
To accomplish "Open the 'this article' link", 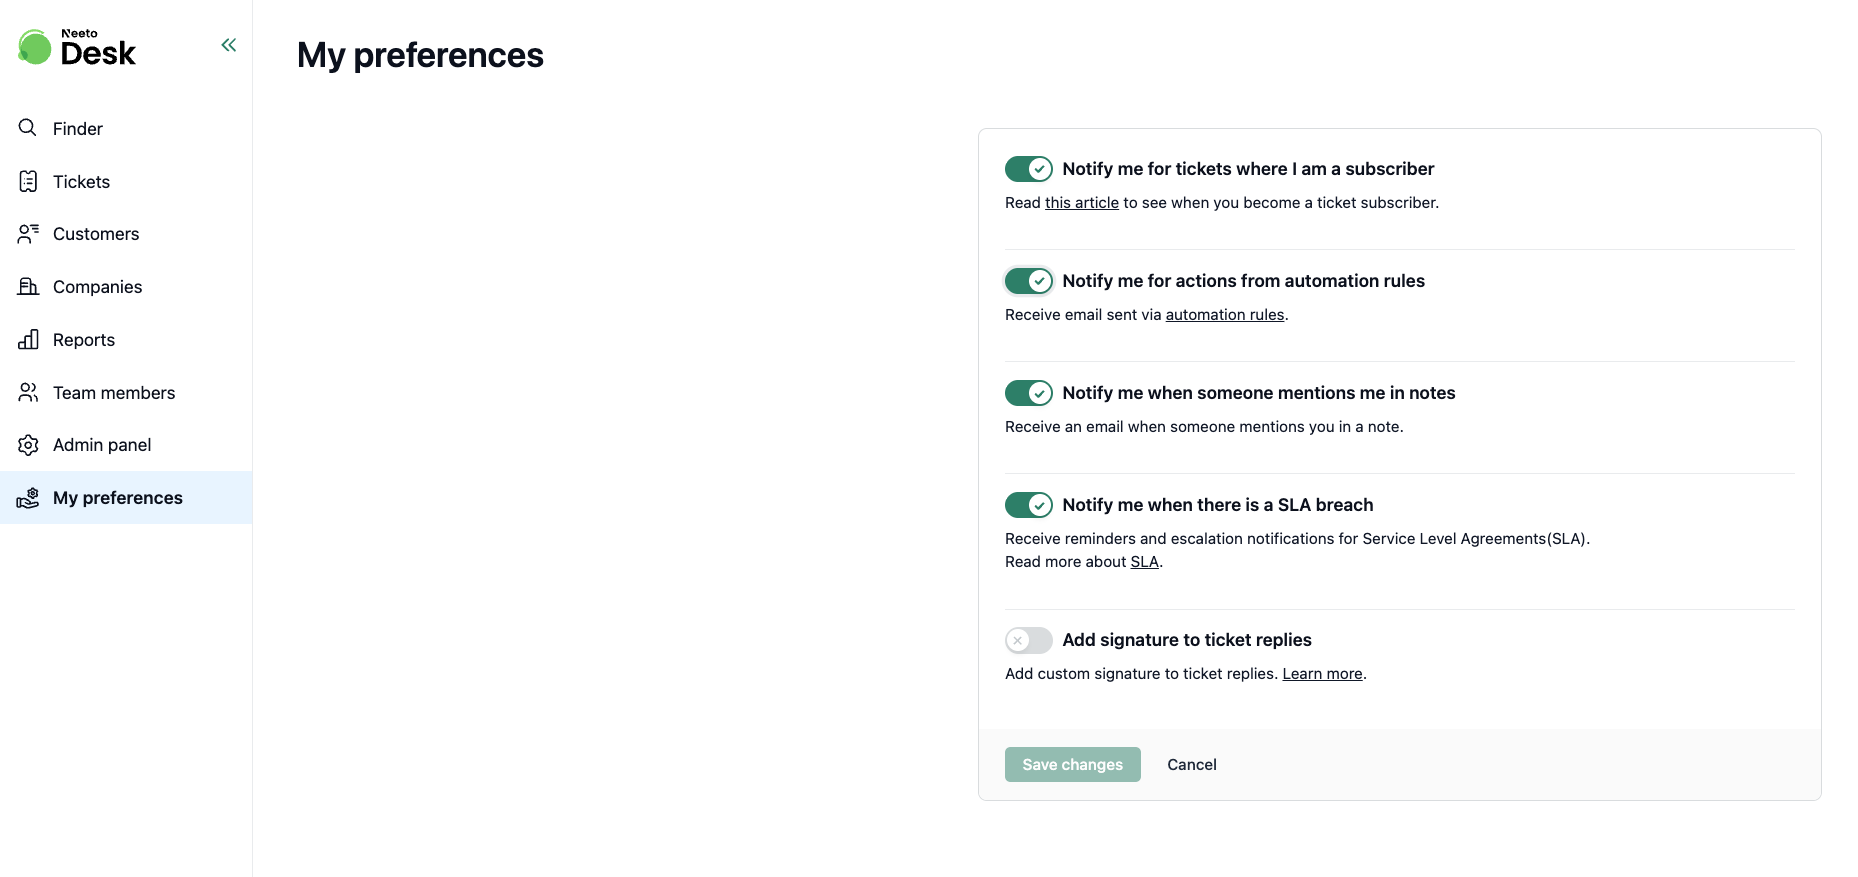I will click(x=1081, y=203).
